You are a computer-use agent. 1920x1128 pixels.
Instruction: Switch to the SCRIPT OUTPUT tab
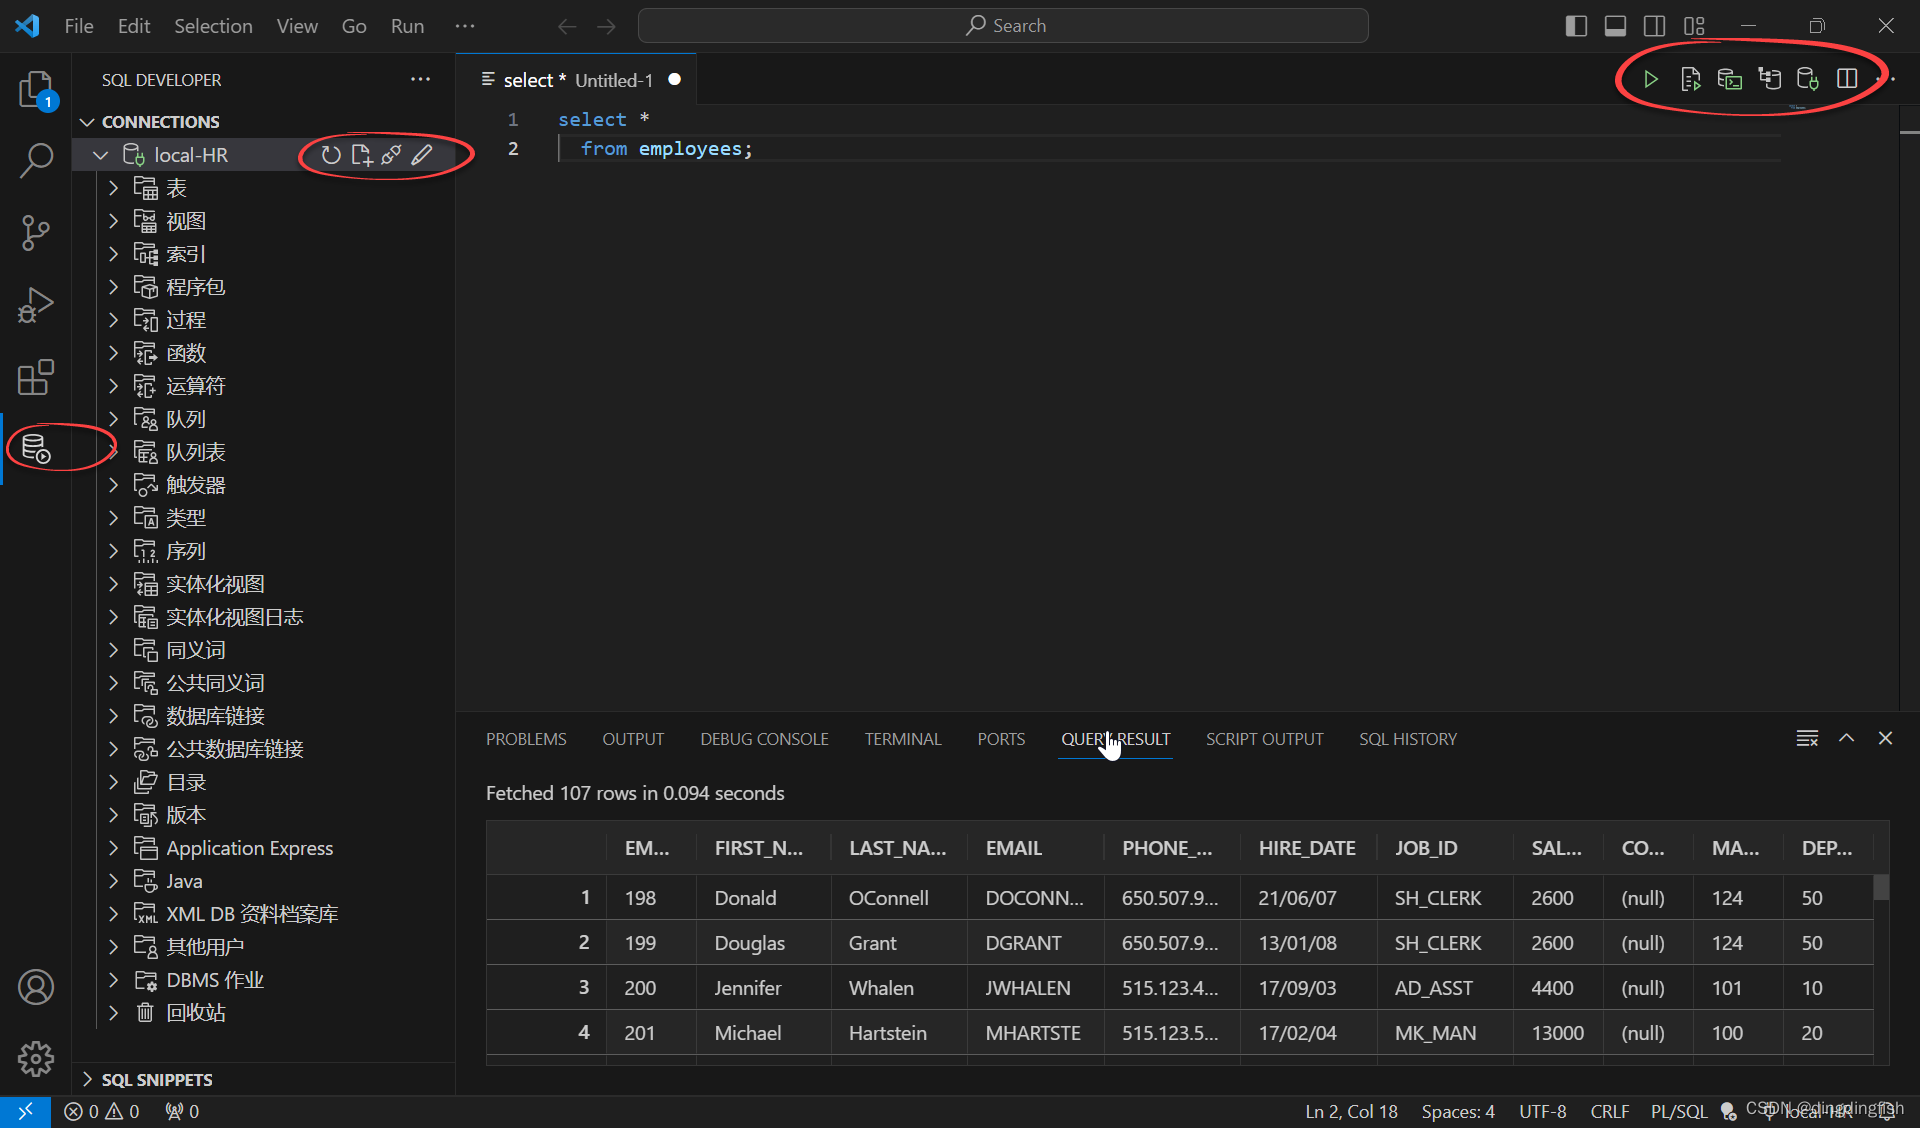tap(1264, 739)
